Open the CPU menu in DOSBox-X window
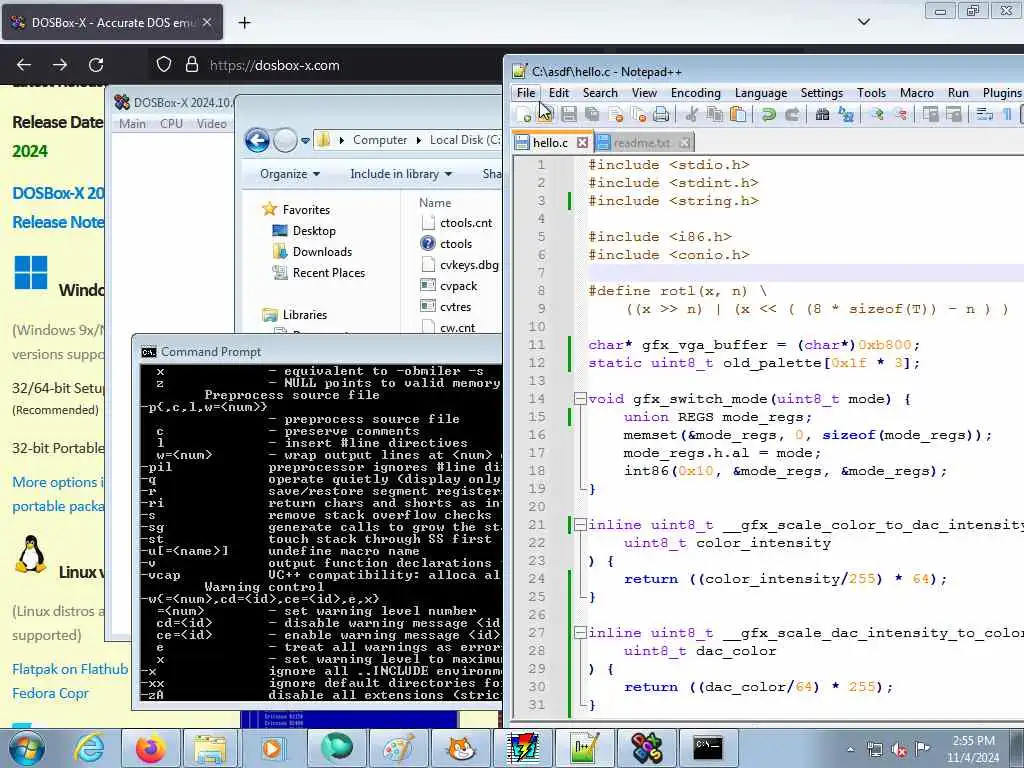The image size is (1024, 768). click(171, 123)
